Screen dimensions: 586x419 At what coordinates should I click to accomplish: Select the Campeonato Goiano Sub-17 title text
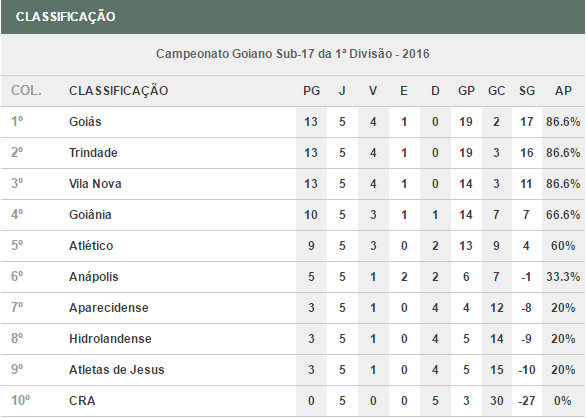293,54
